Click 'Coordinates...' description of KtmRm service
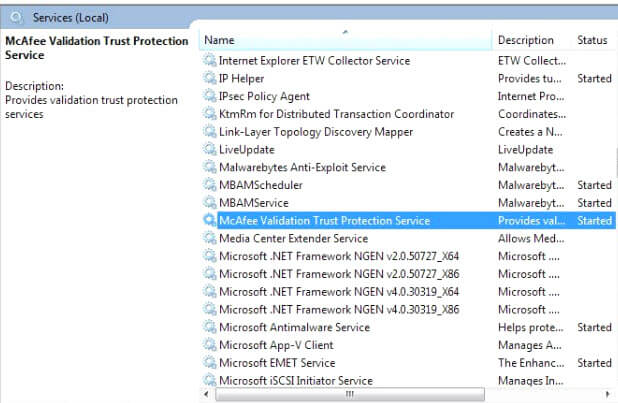Viewport: 618px width, 403px height. pos(532,114)
